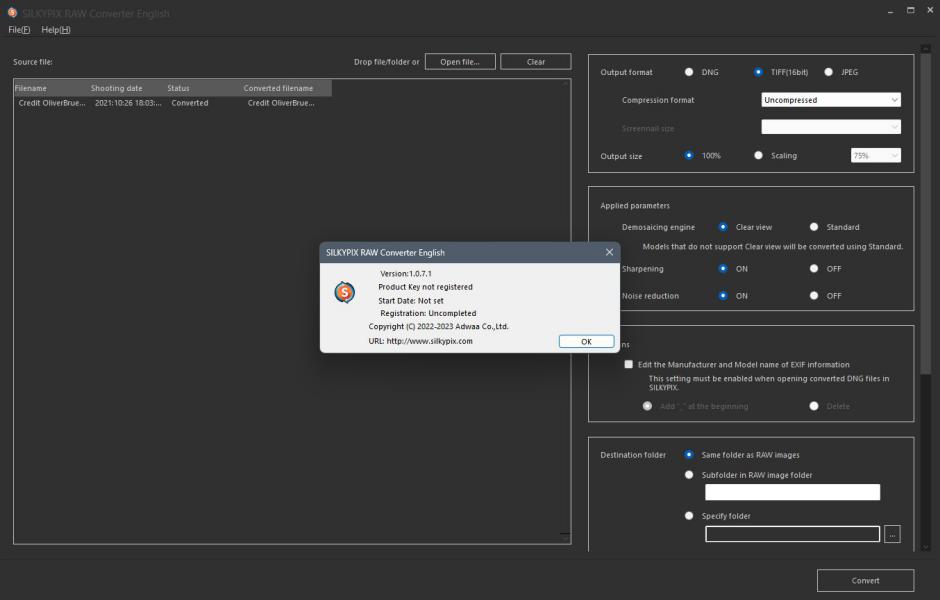The image size is (940, 600).
Task: Select the Credit OliverBrue... file row
Action: tap(173, 103)
